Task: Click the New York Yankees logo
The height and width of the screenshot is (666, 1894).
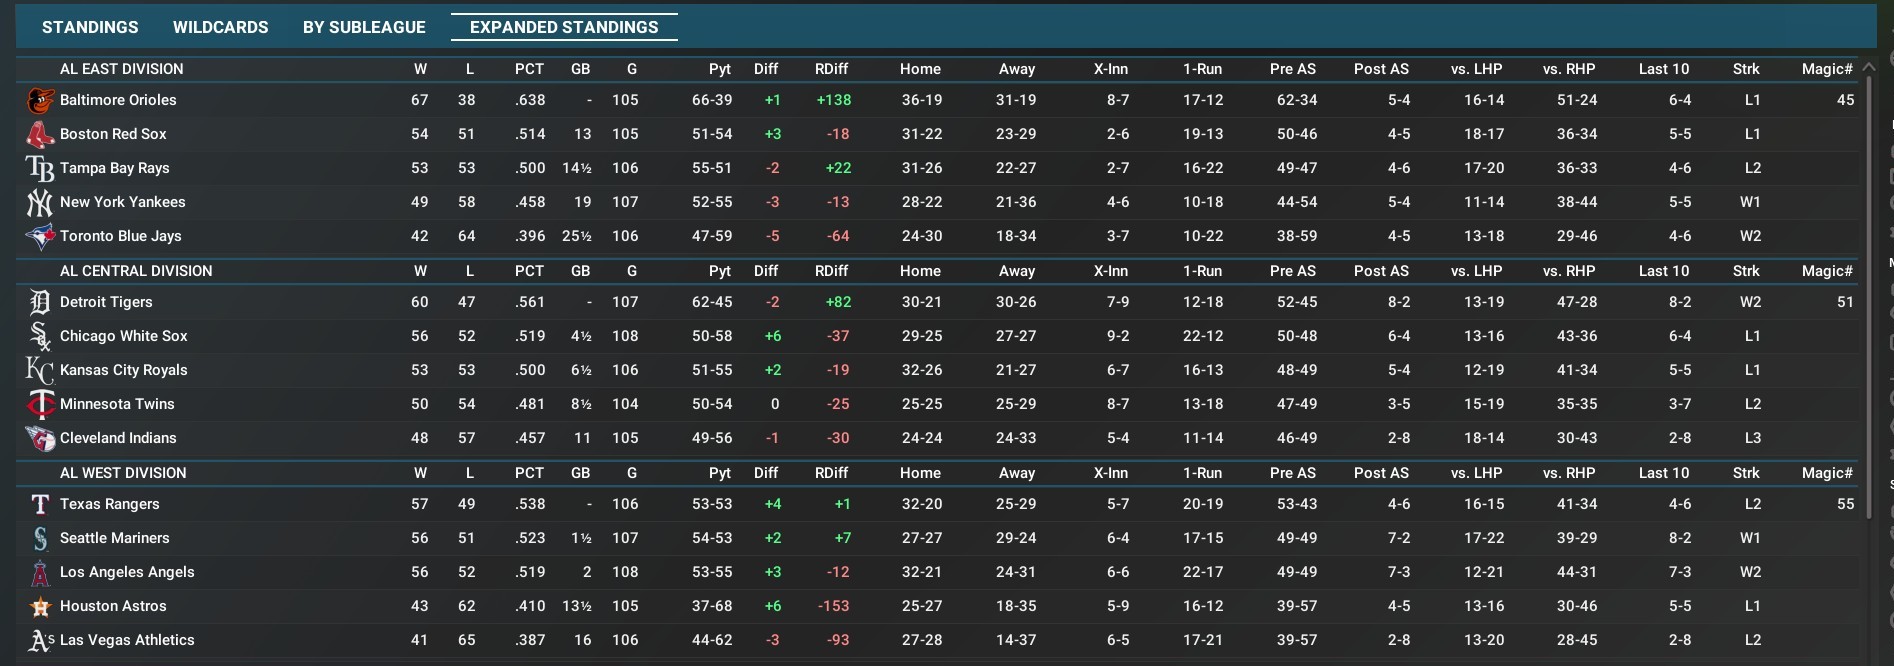Action: (40, 202)
